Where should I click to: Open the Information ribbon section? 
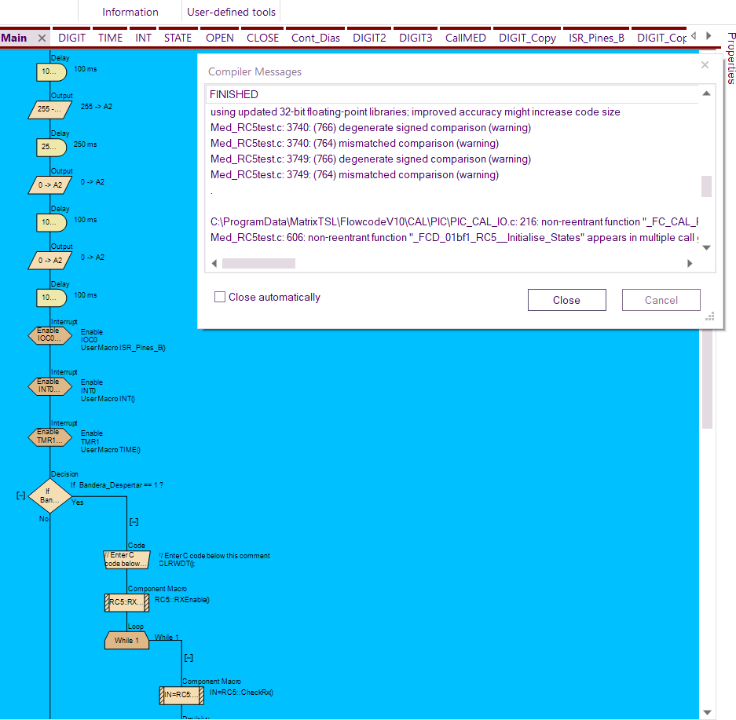point(130,12)
